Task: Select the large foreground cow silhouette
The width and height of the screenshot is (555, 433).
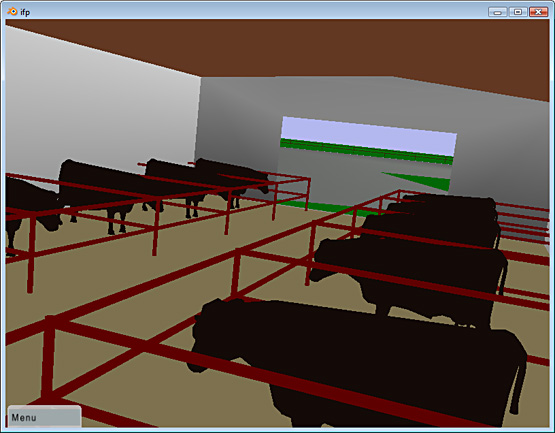Action: point(357,361)
